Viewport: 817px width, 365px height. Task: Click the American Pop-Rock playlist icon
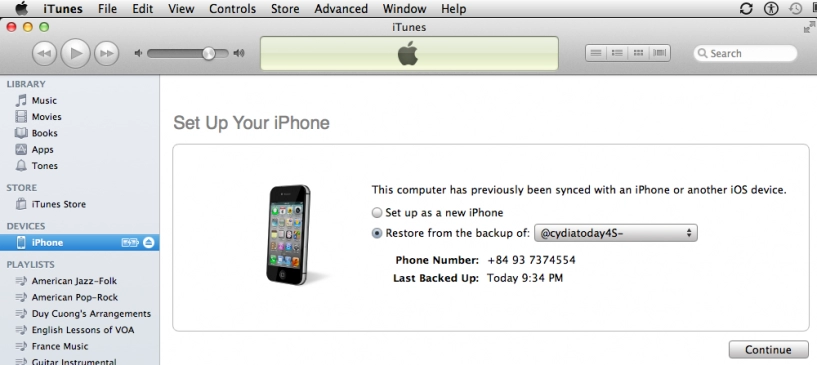click(21, 297)
